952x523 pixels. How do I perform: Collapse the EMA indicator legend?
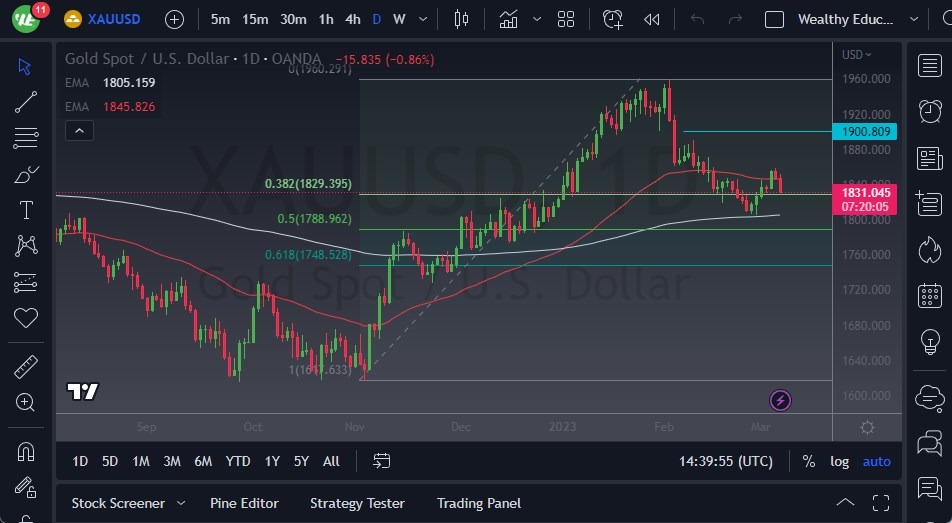click(x=79, y=130)
